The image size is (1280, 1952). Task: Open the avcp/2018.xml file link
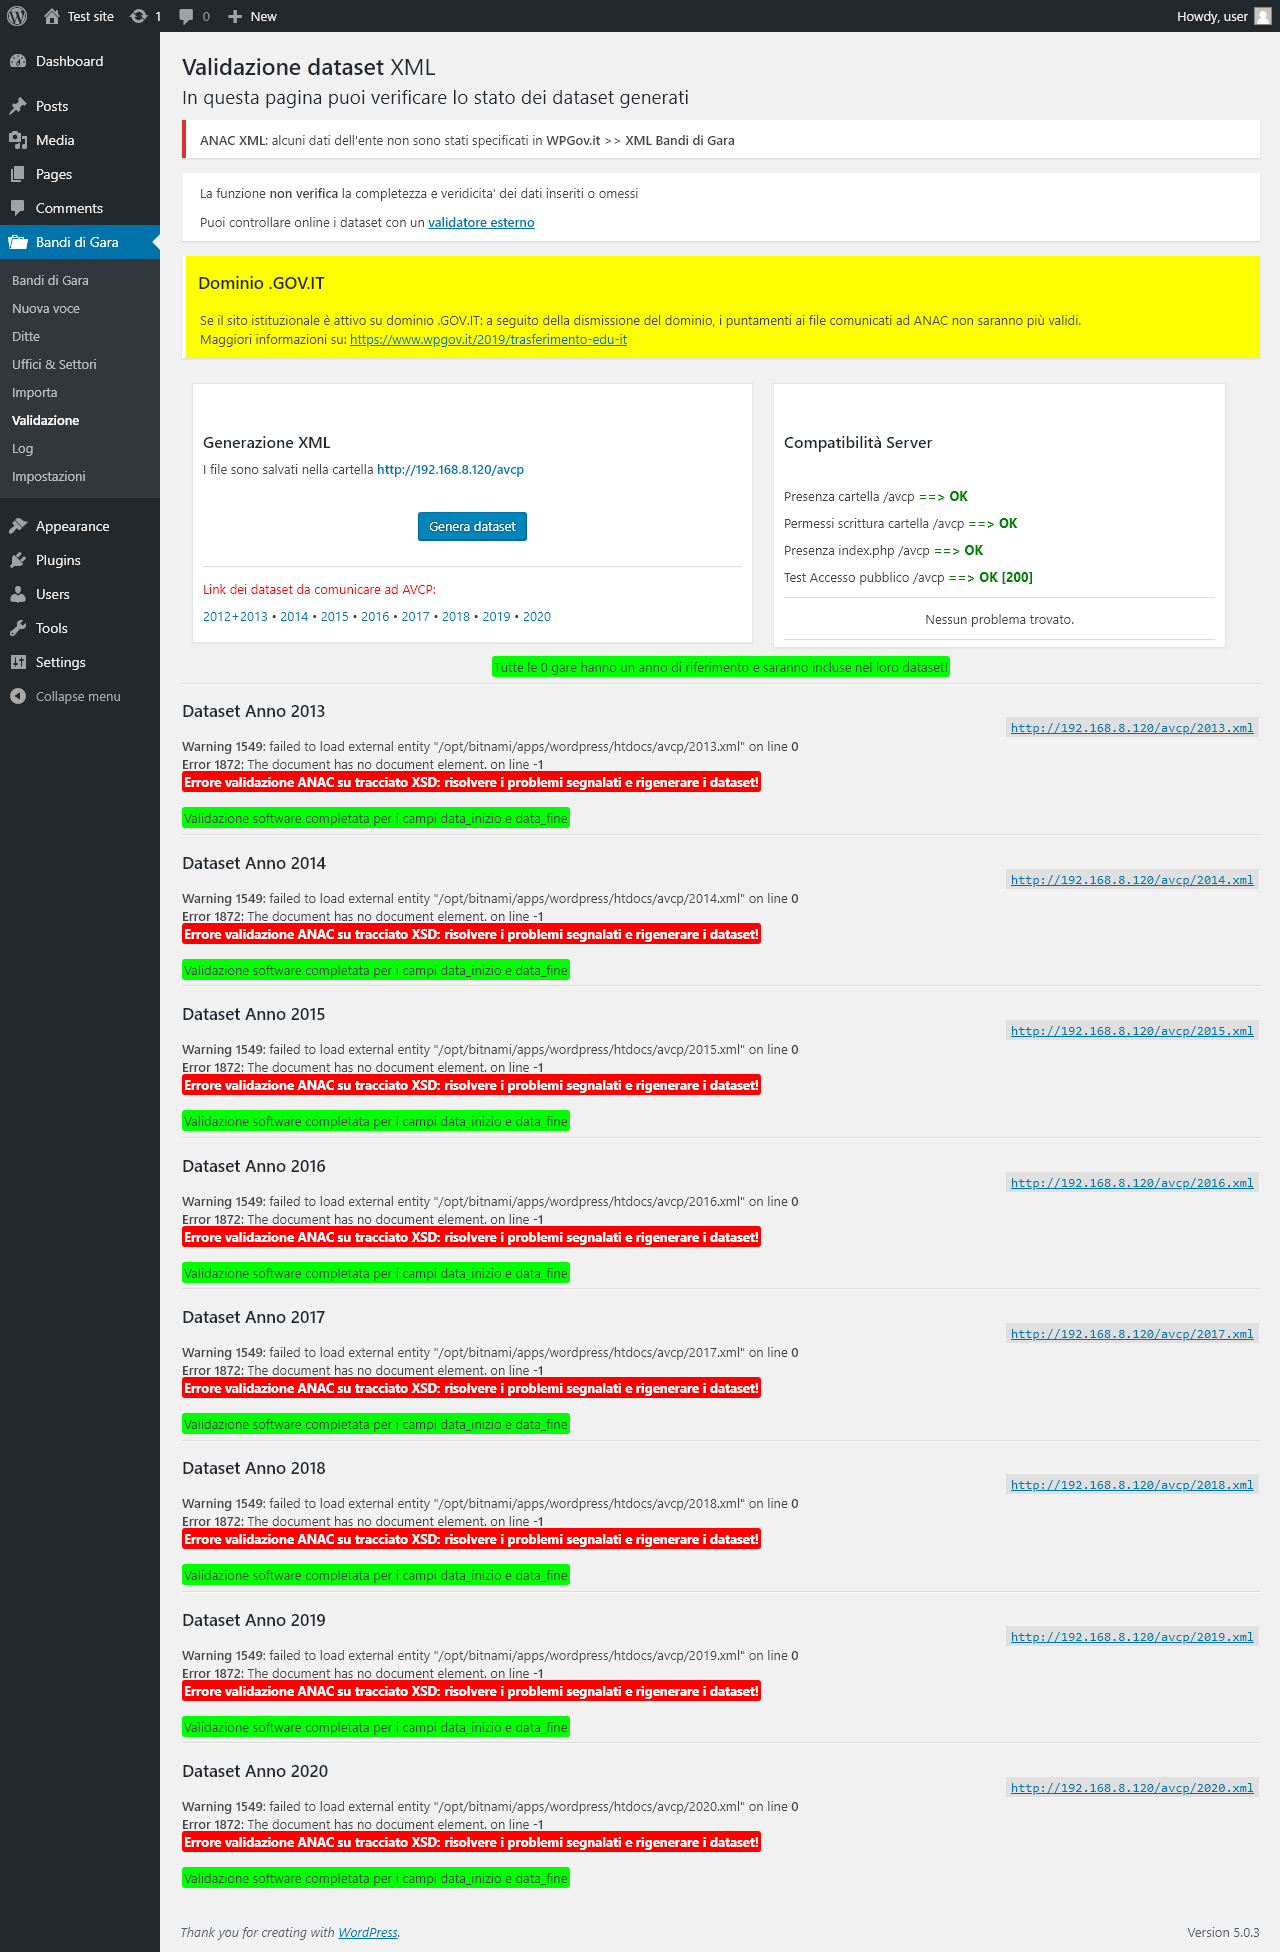(1132, 1485)
